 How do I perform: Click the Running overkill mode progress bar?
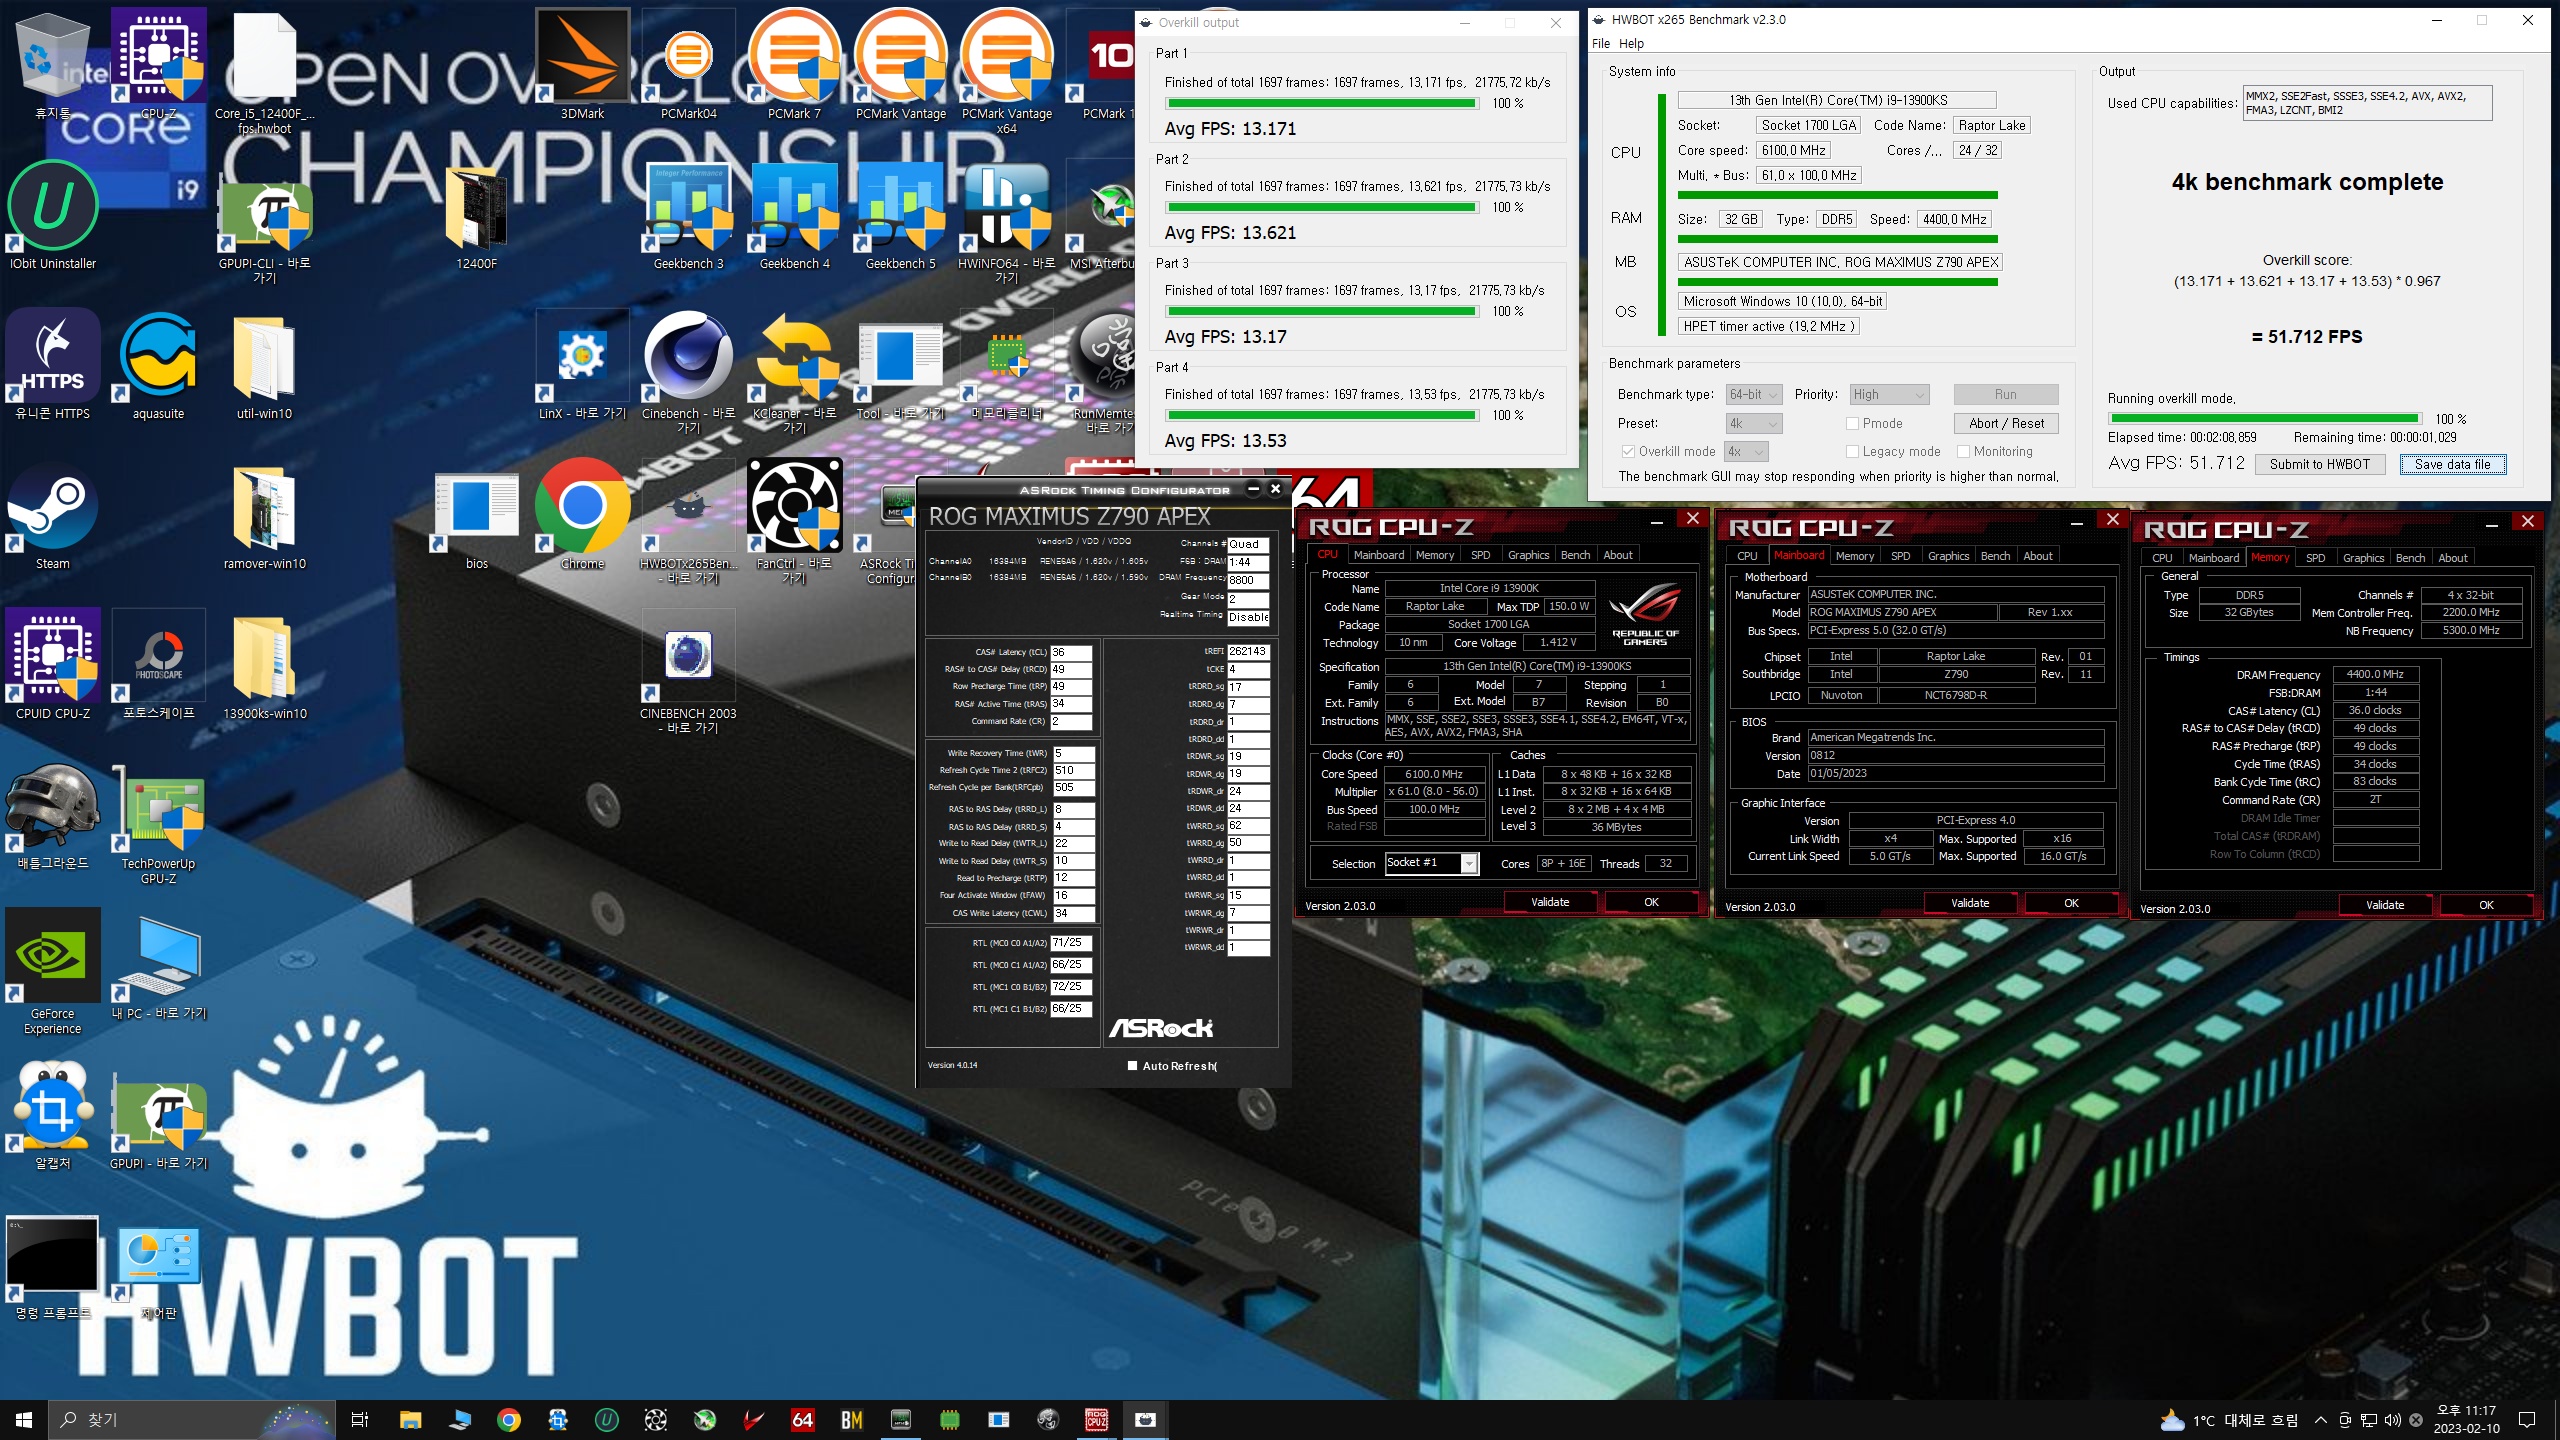2264,419
